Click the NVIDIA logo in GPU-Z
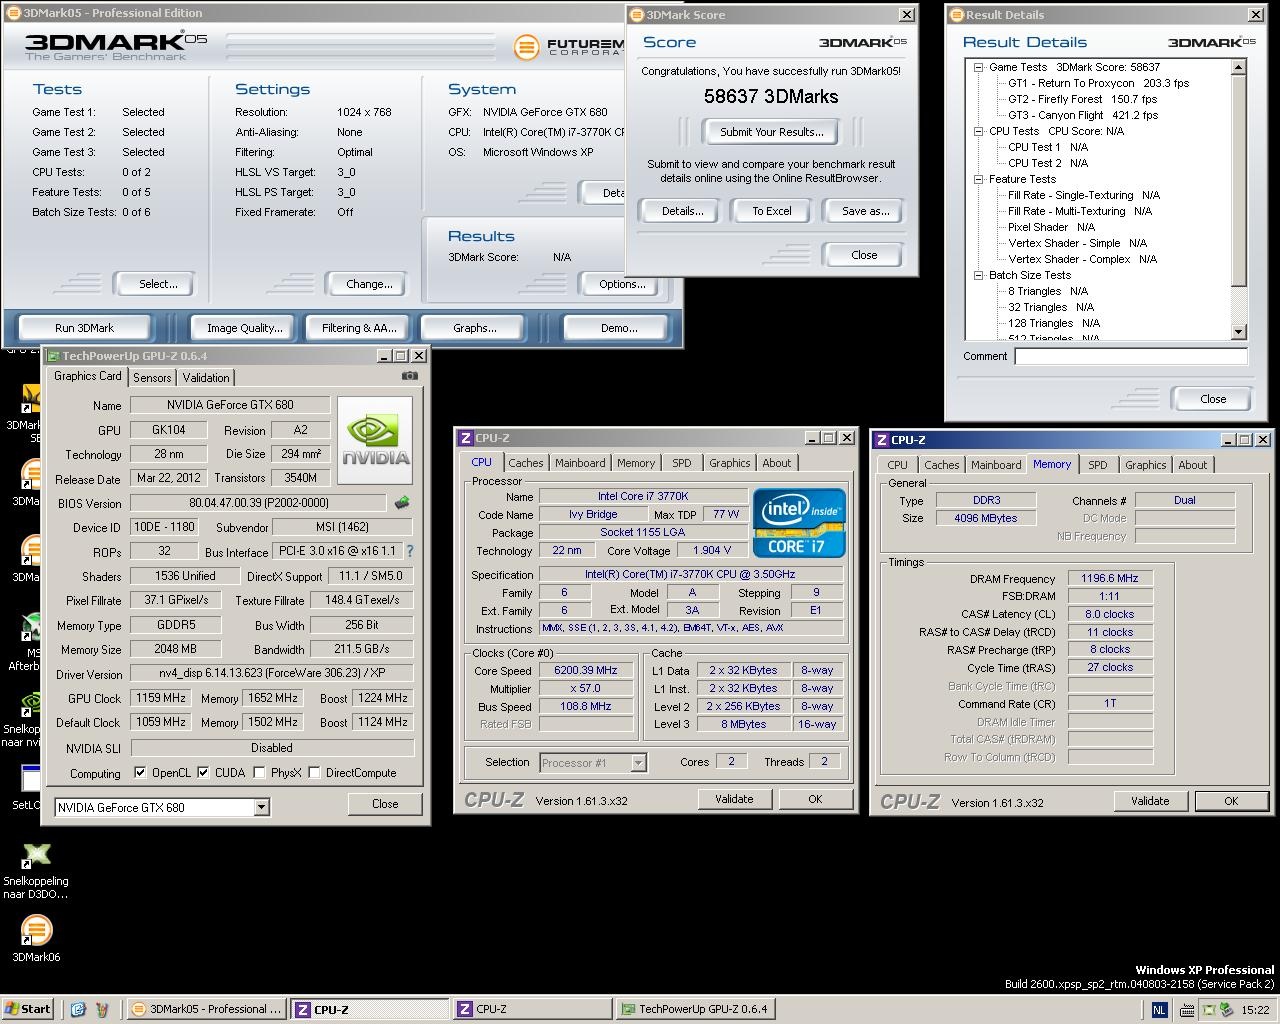The image size is (1280, 1024). (x=375, y=441)
